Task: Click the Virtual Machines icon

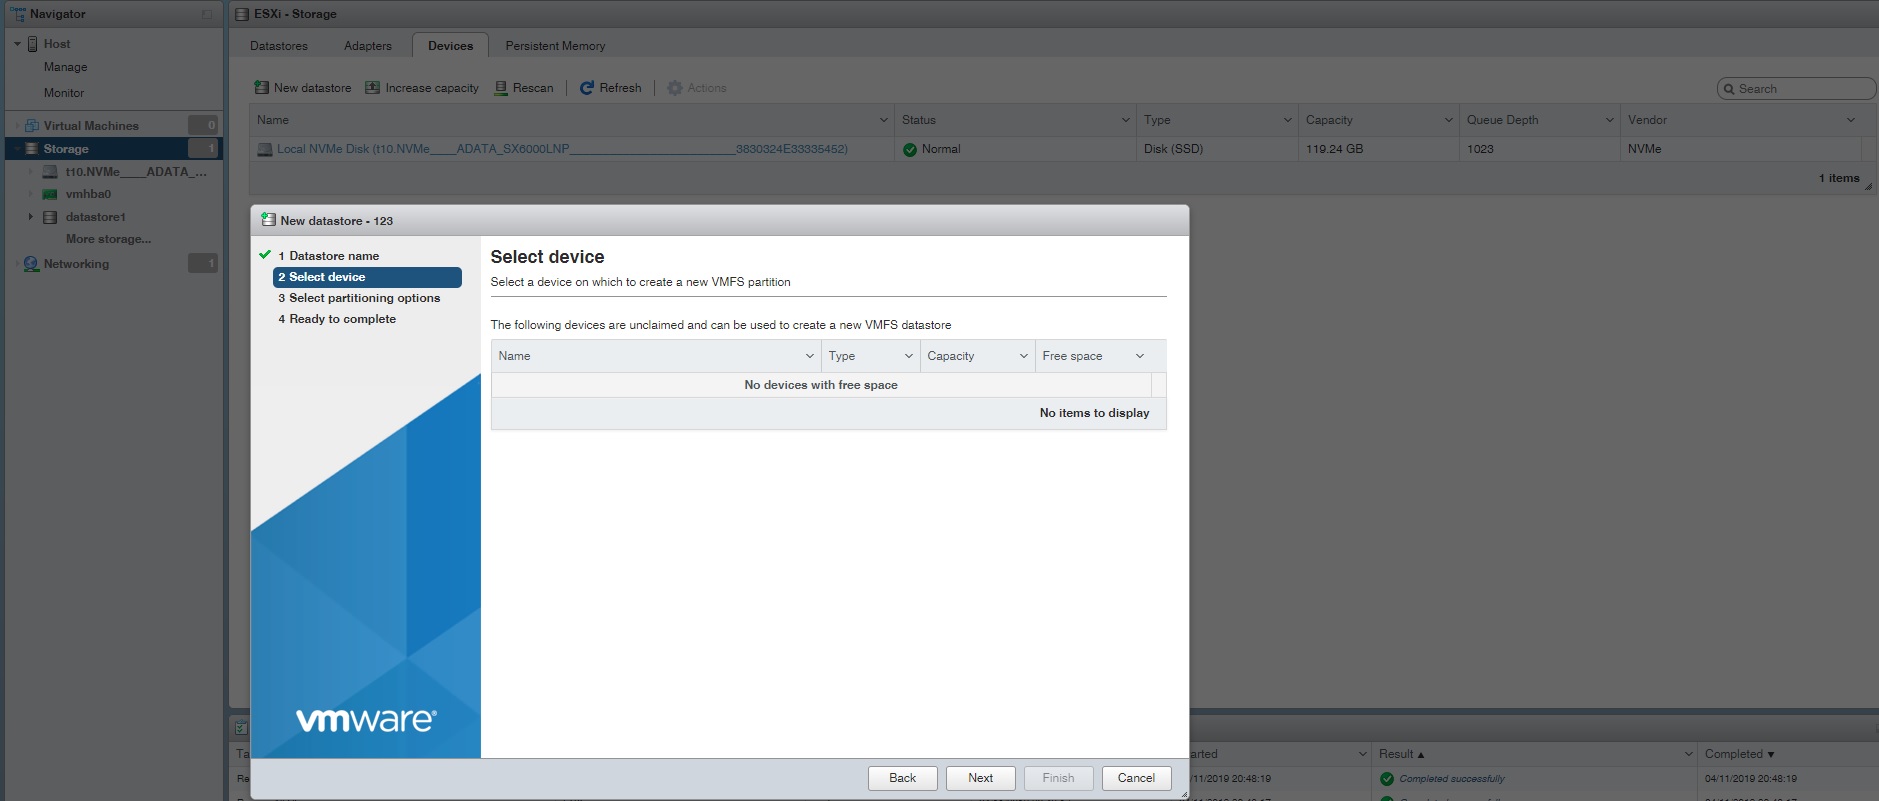Action: 32,126
